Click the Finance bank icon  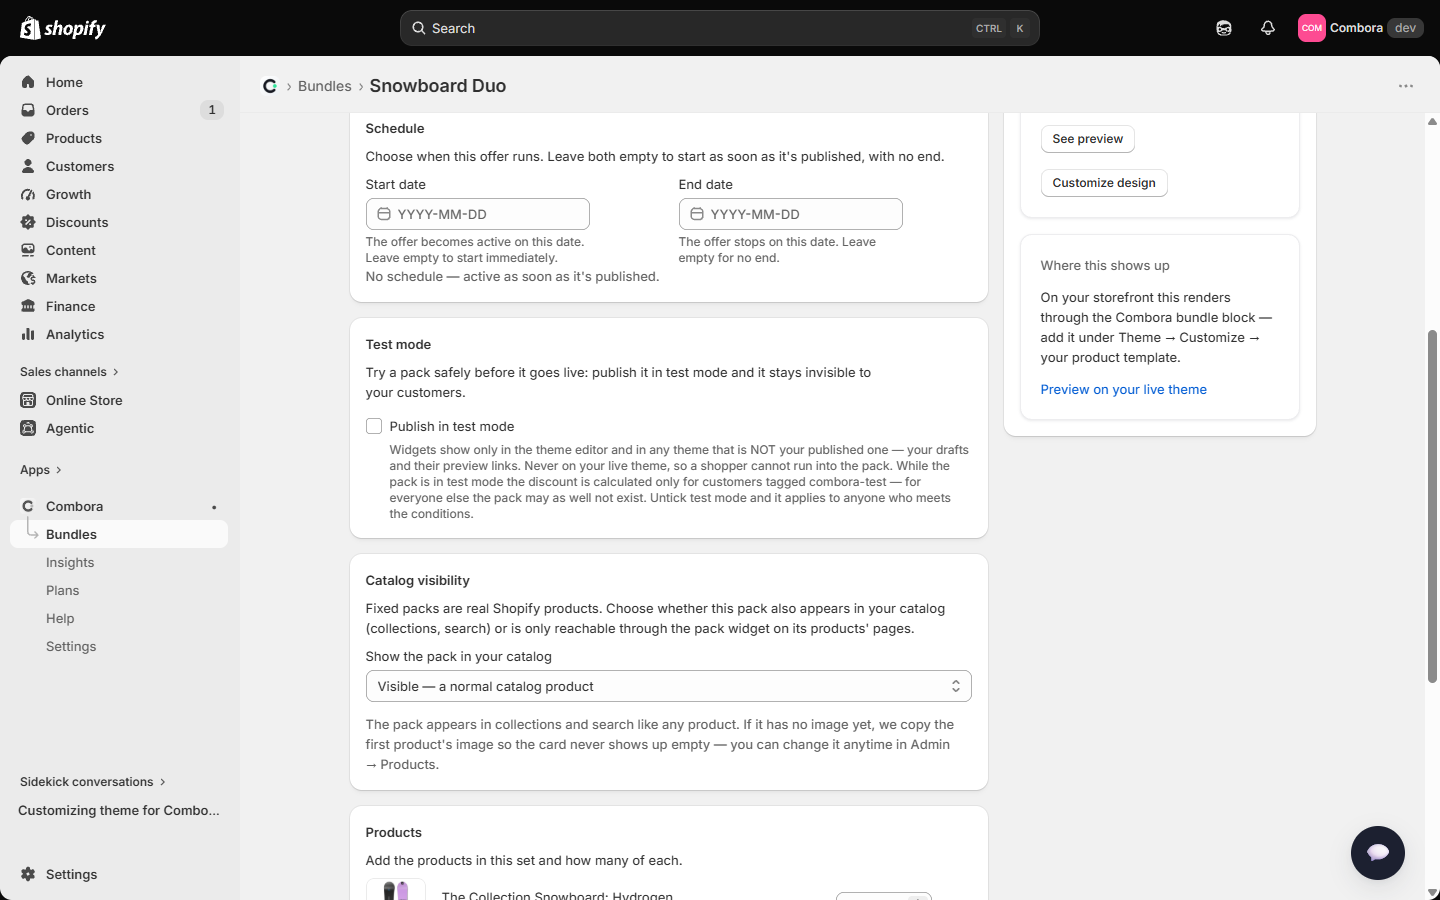[x=28, y=306]
